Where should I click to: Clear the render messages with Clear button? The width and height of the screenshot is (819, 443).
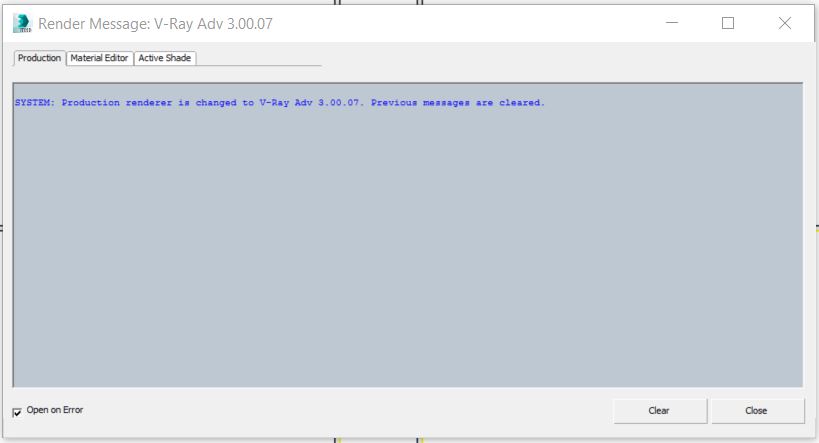point(660,411)
